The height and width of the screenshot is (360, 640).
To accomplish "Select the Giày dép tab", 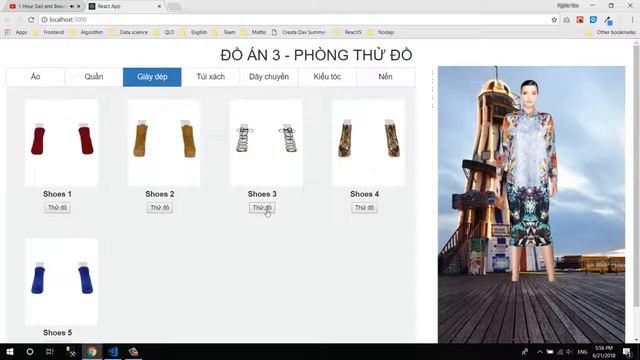I will tap(152, 77).
